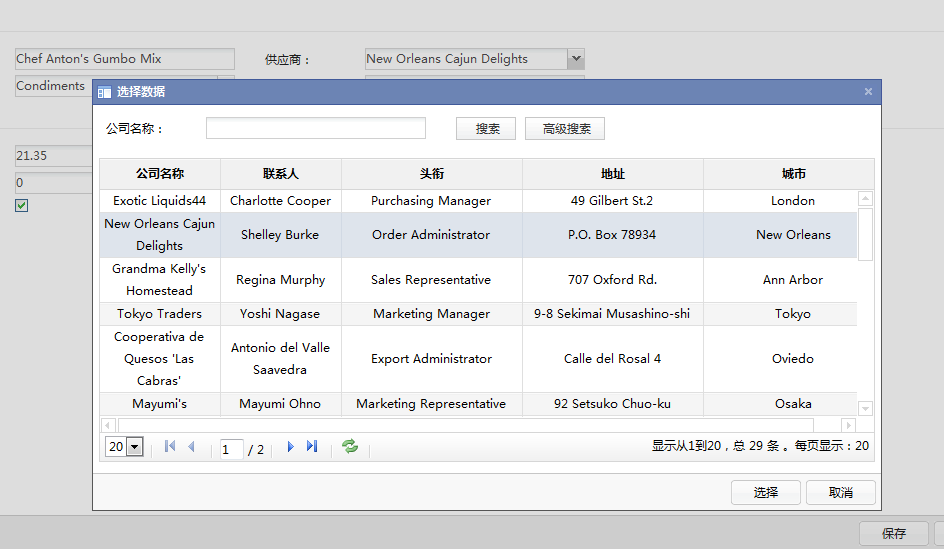This screenshot has width=944, height=549.
Task: Click the Marketing Manager title cell
Action: point(432,314)
